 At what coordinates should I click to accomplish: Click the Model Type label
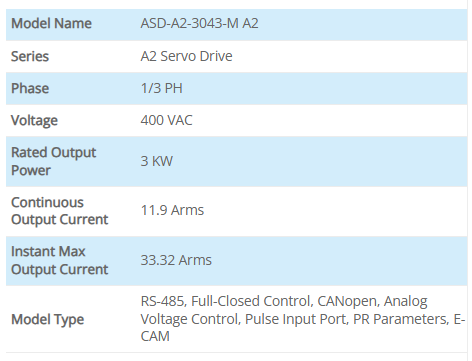[48, 320]
